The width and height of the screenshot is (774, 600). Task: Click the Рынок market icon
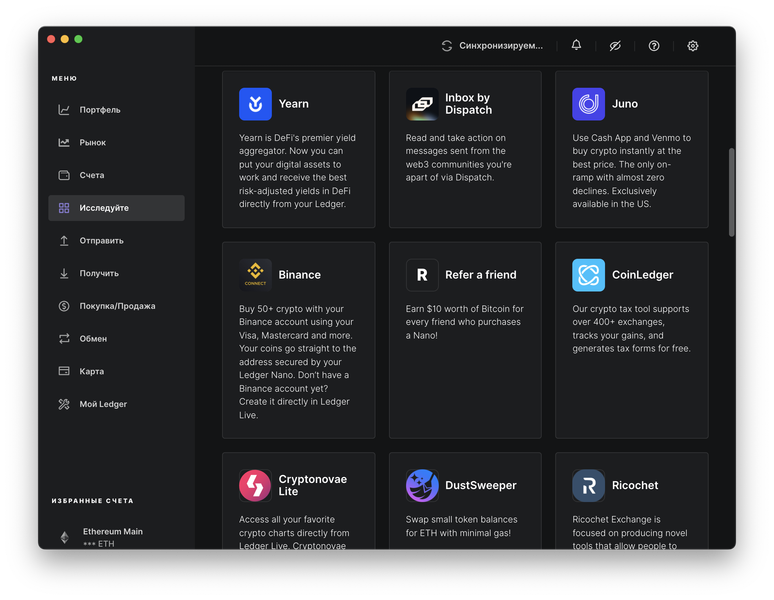tap(64, 143)
